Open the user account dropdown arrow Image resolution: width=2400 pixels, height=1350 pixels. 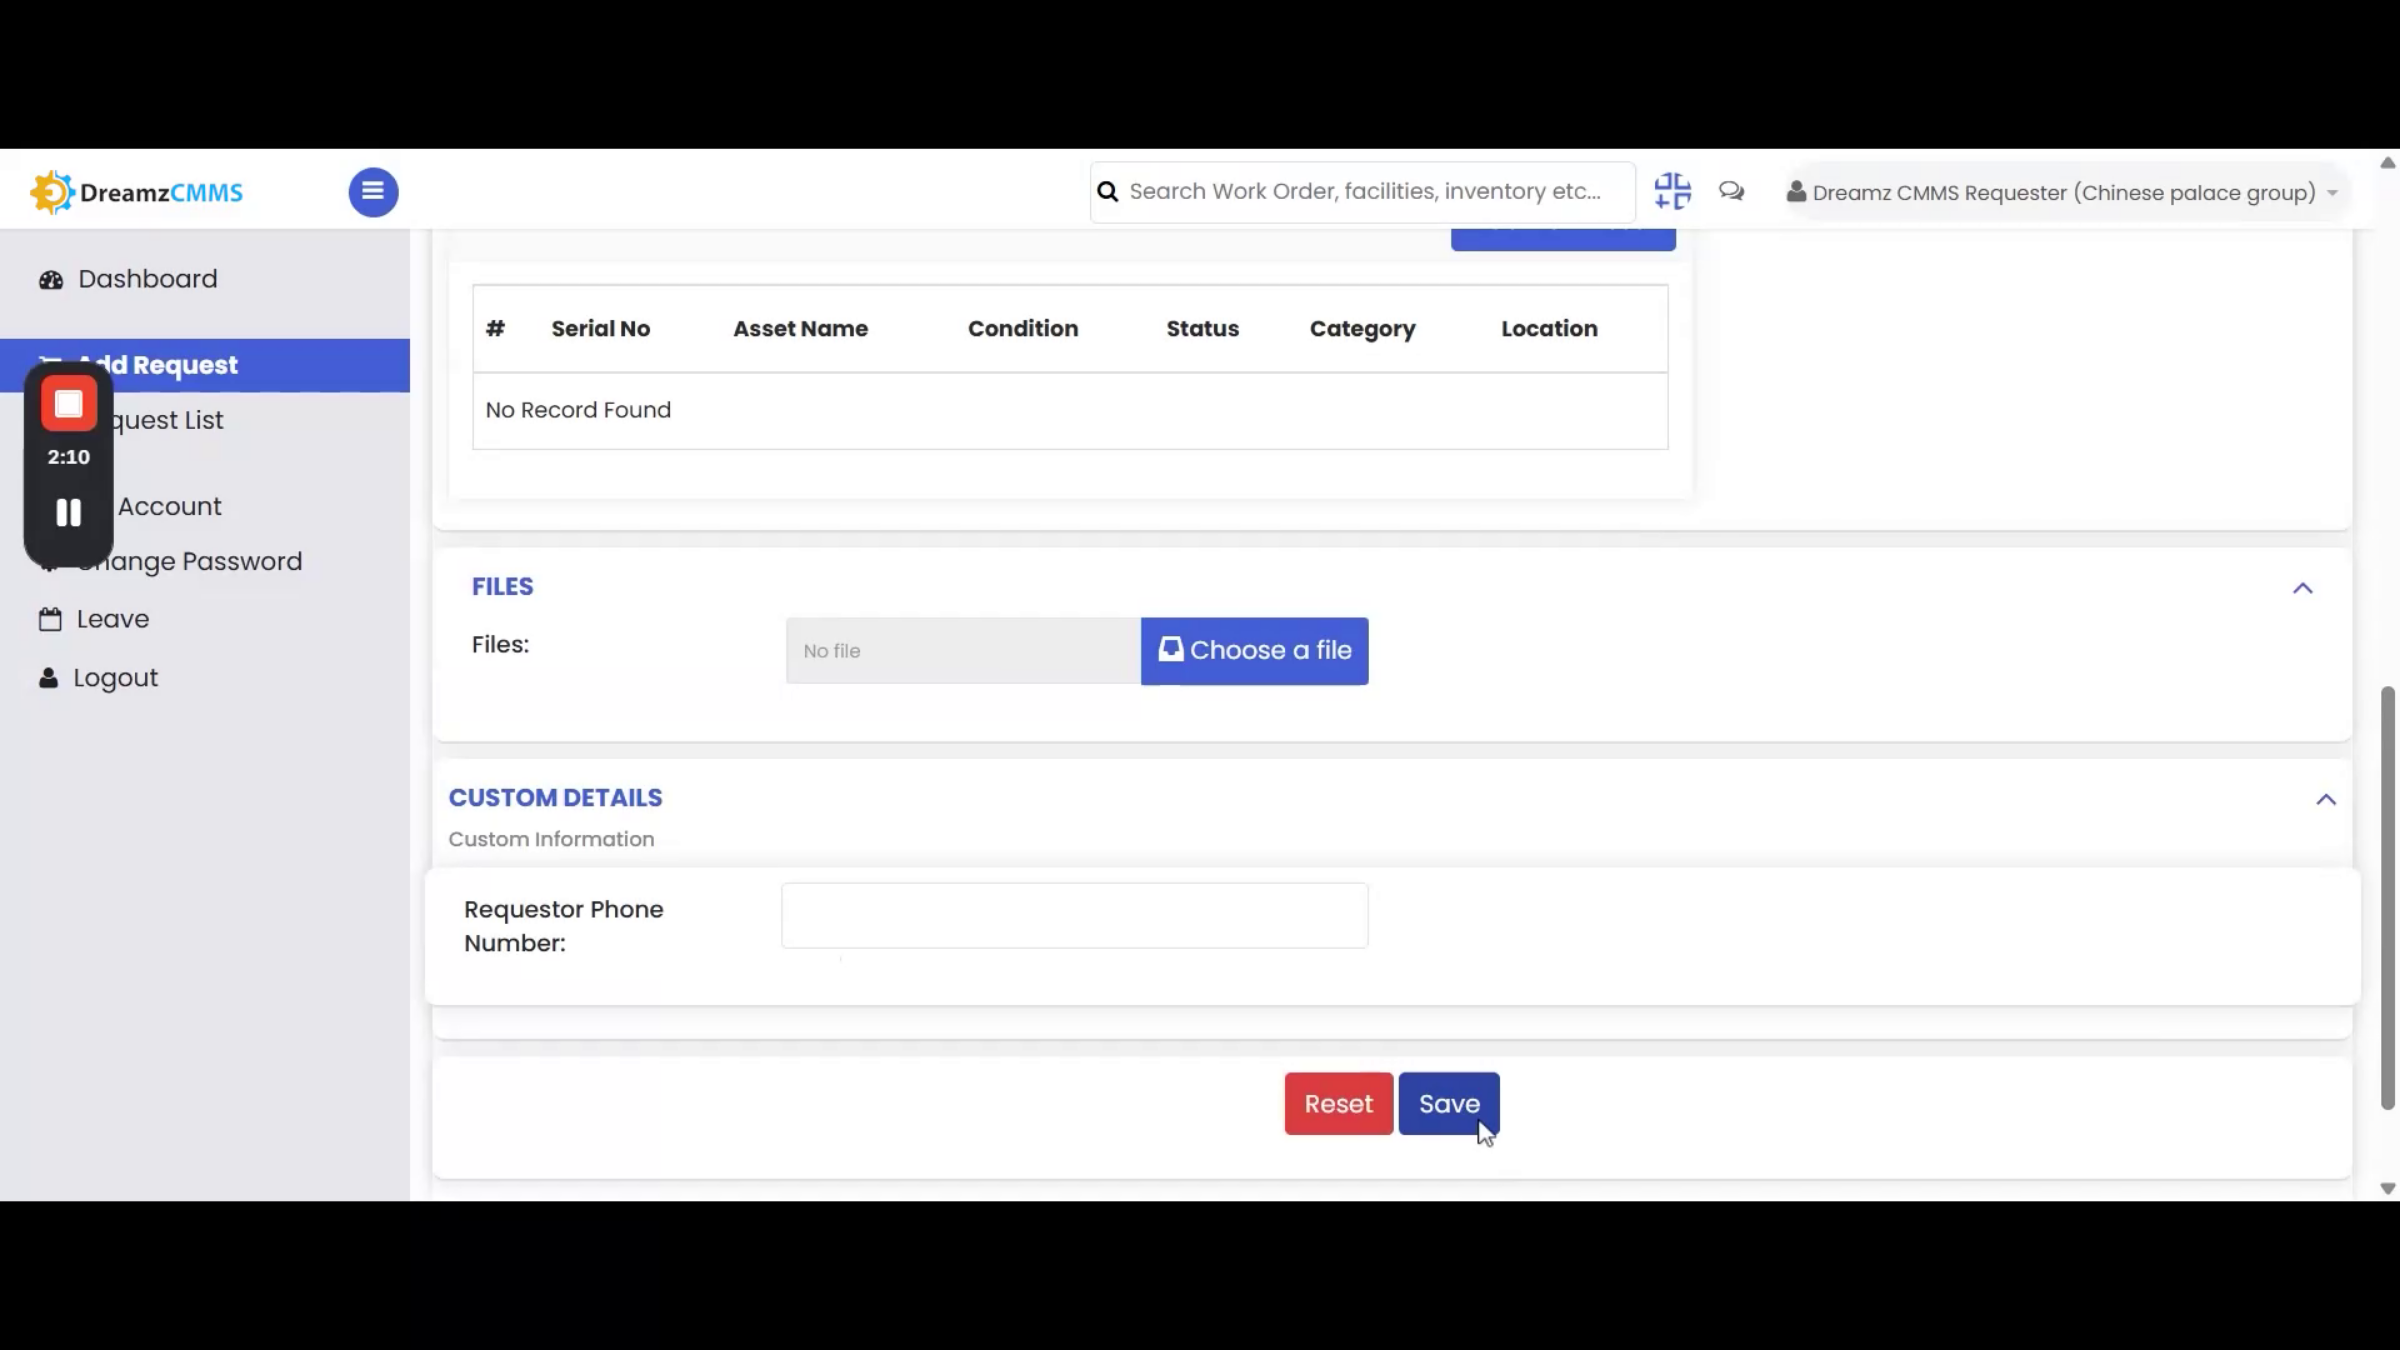pos(2332,193)
